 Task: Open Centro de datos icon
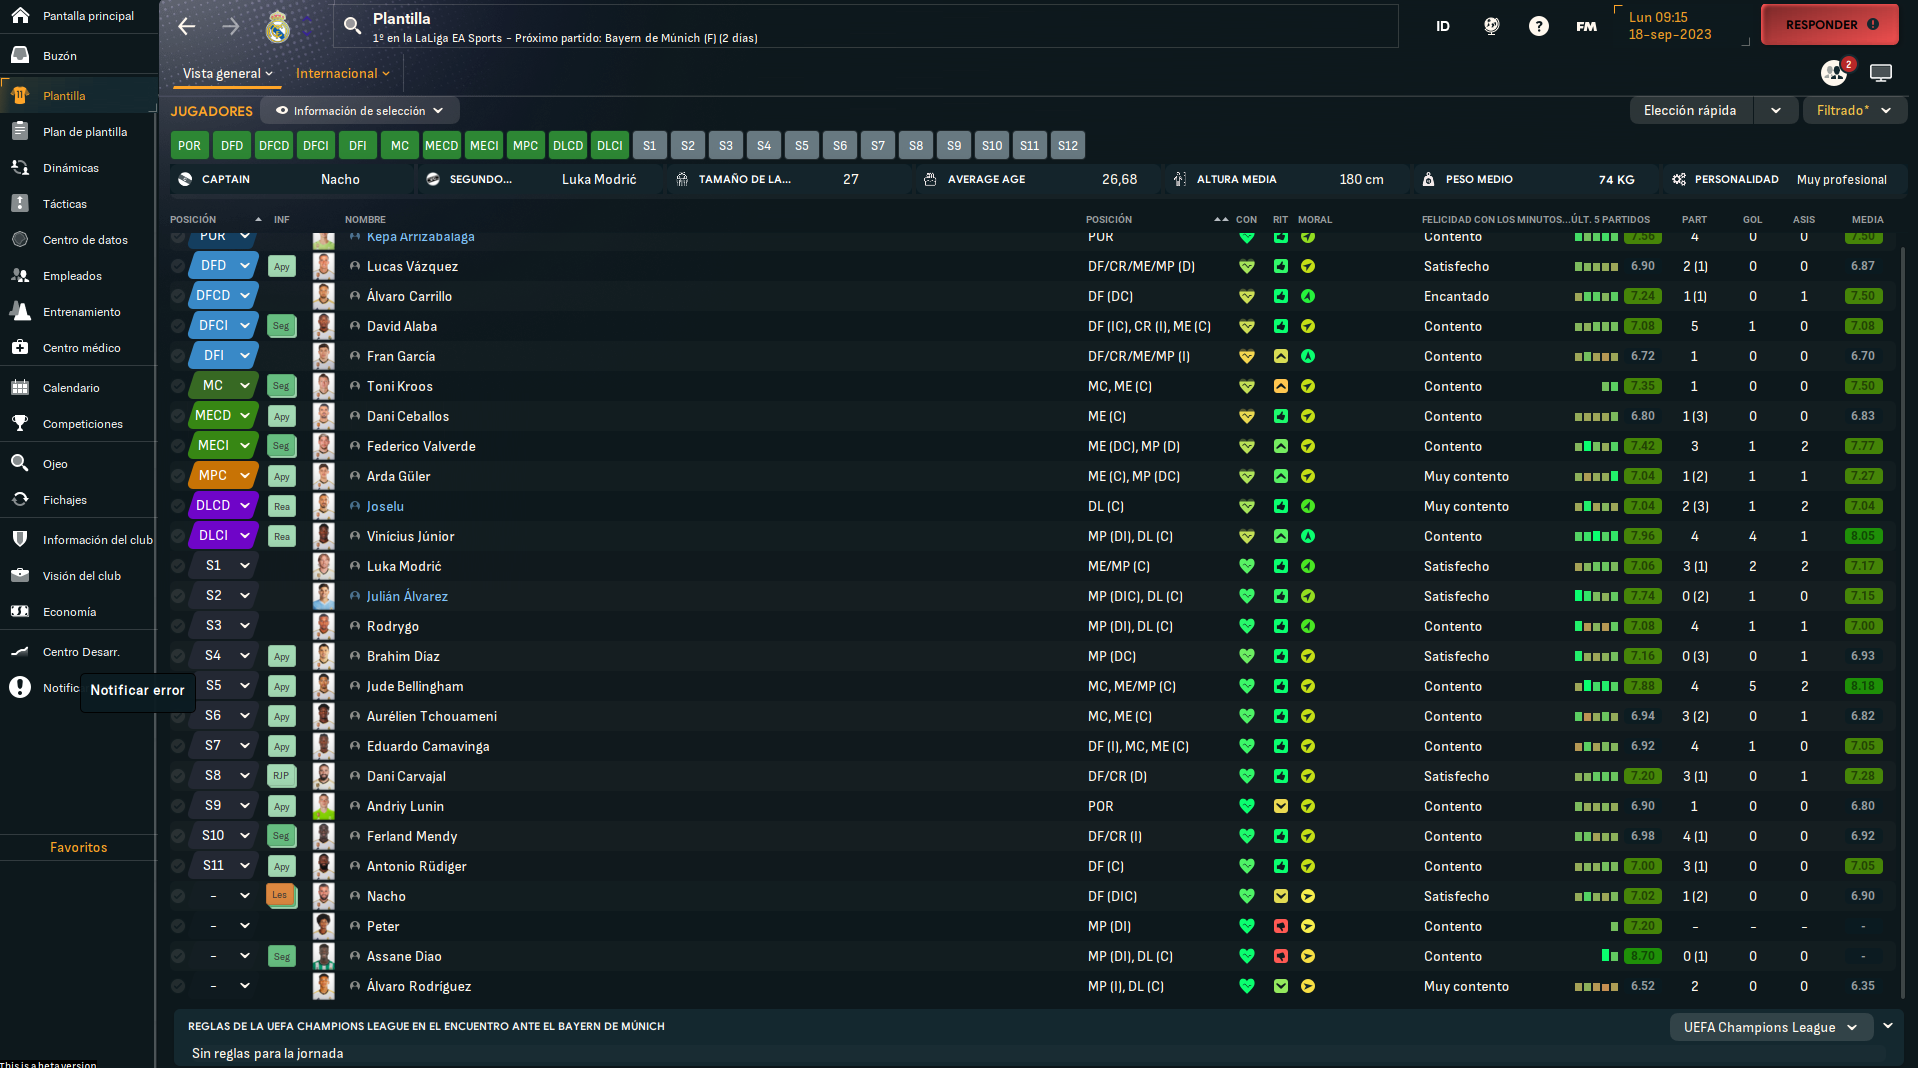[20, 240]
